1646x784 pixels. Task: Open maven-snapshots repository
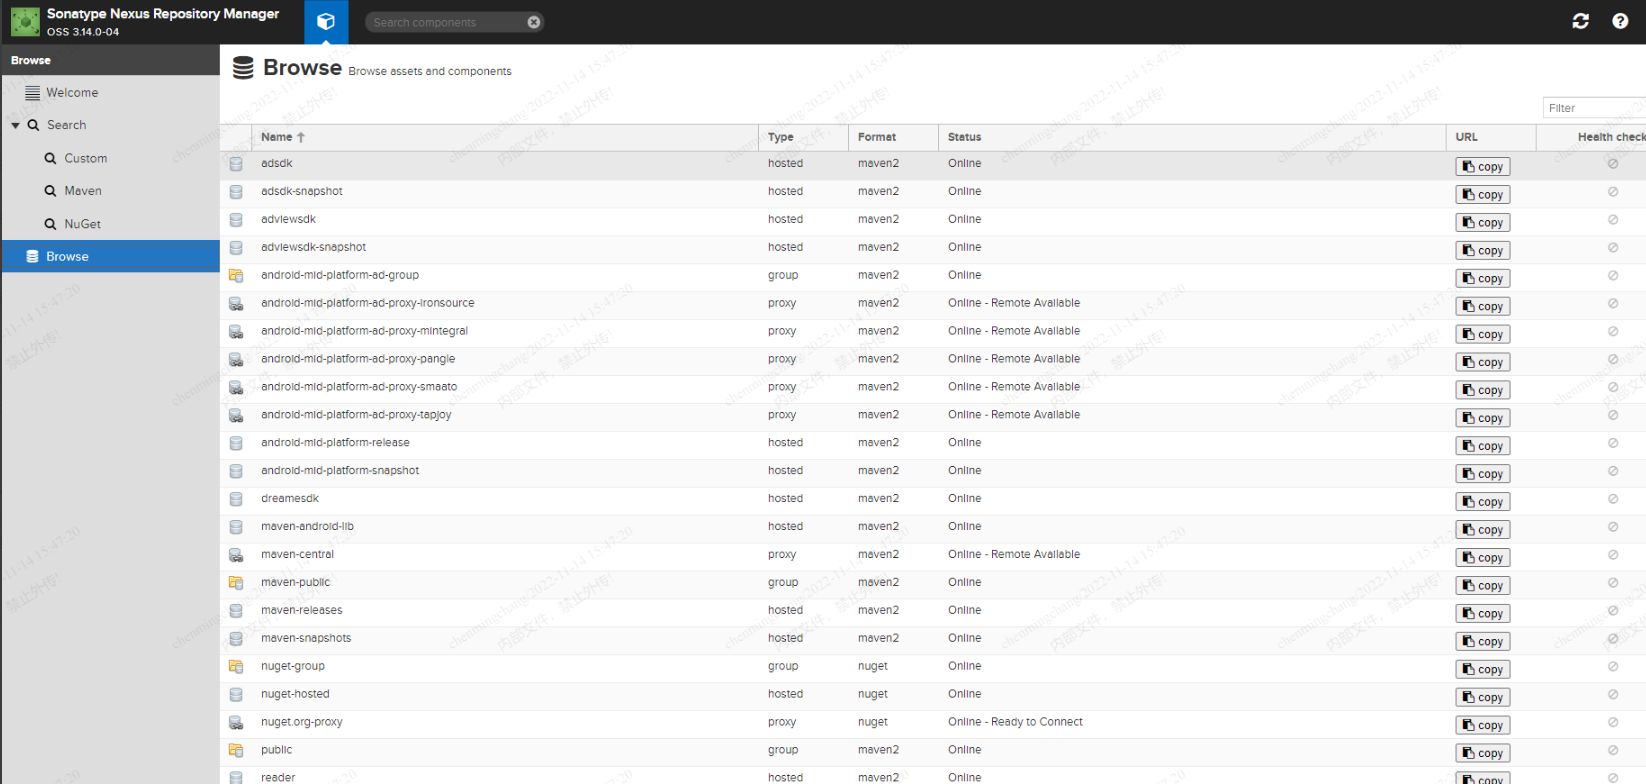coord(933,639)
